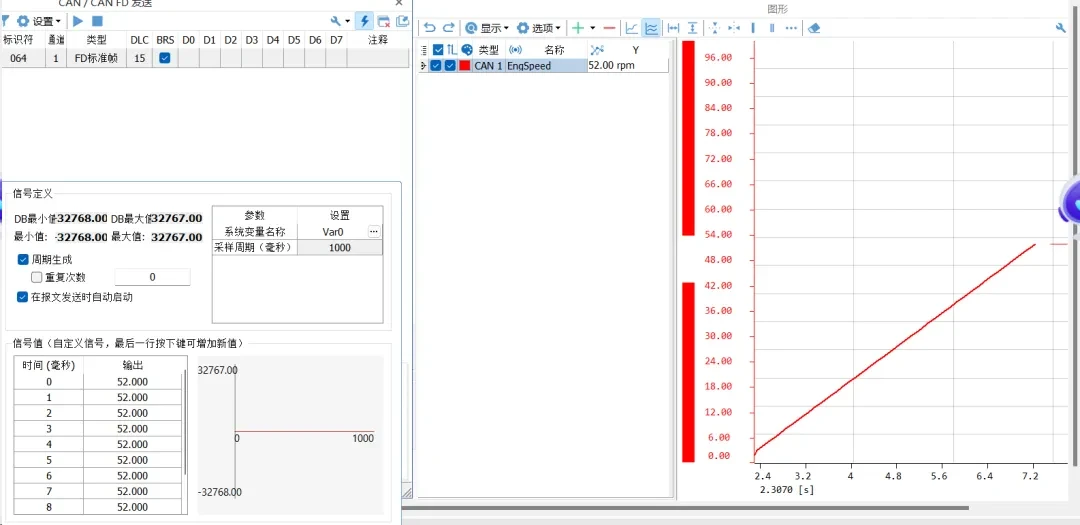Click the color palette icon in the signal list header
Image resolution: width=1080 pixels, height=525 pixels.
[x=466, y=50]
